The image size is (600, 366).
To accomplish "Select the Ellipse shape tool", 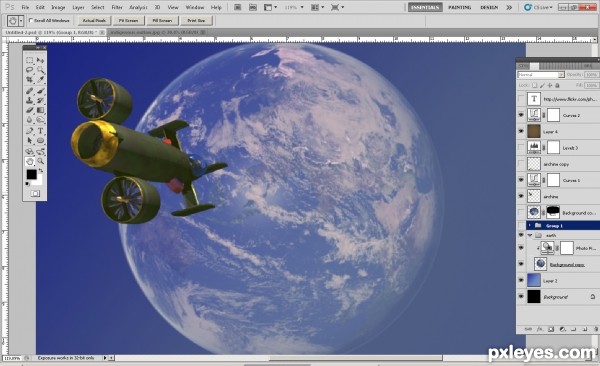I will tap(41, 141).
